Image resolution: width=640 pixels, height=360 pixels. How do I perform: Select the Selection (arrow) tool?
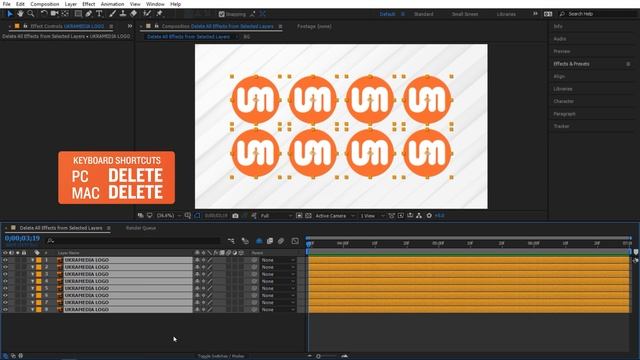tap(10, 13)
